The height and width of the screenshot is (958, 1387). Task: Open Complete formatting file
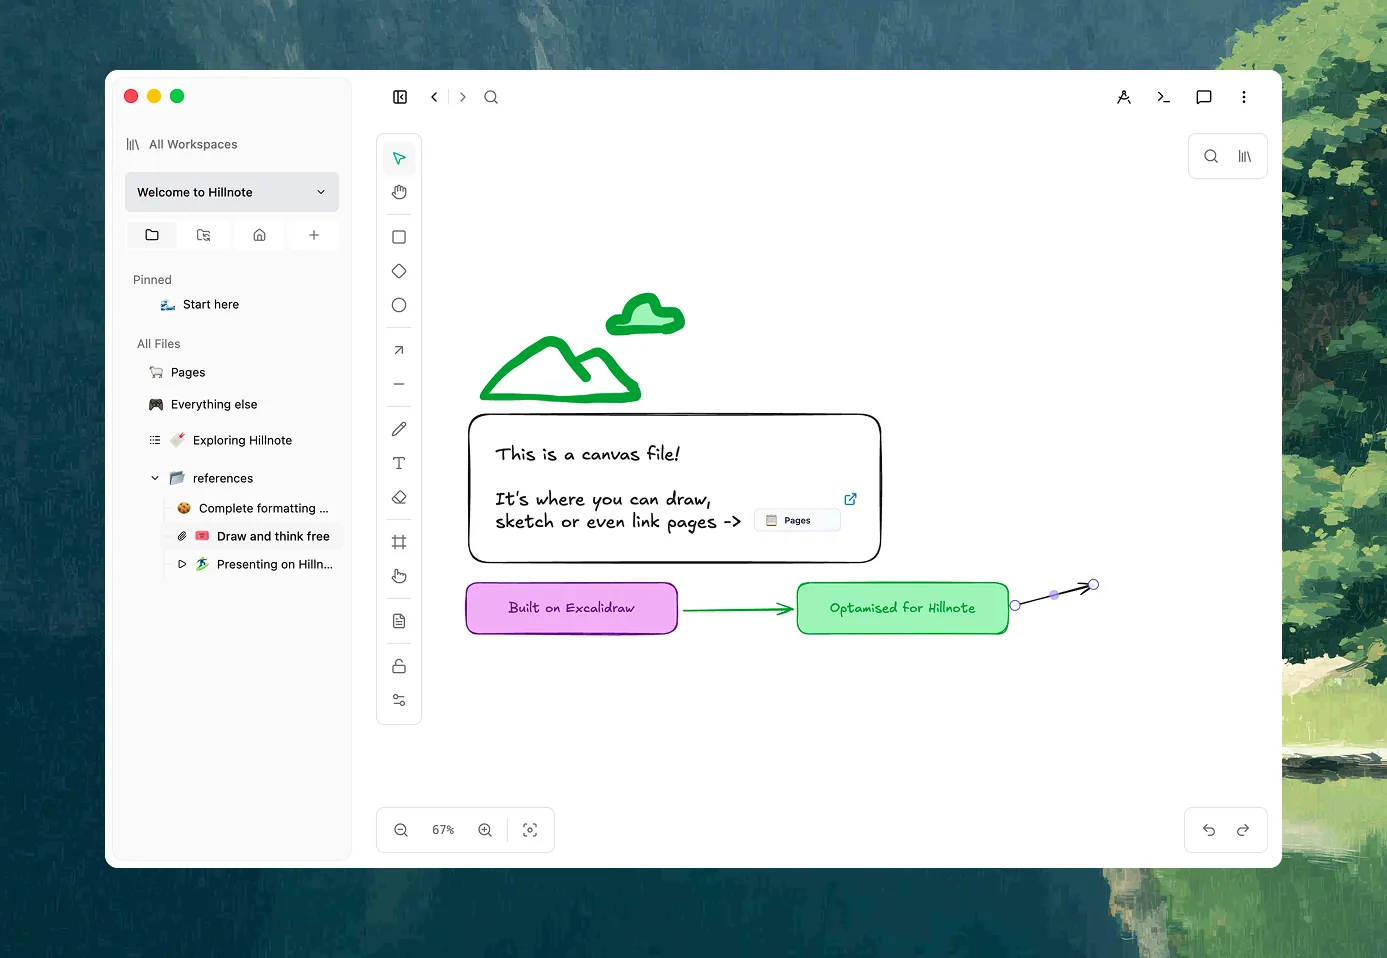pos(252,508)
